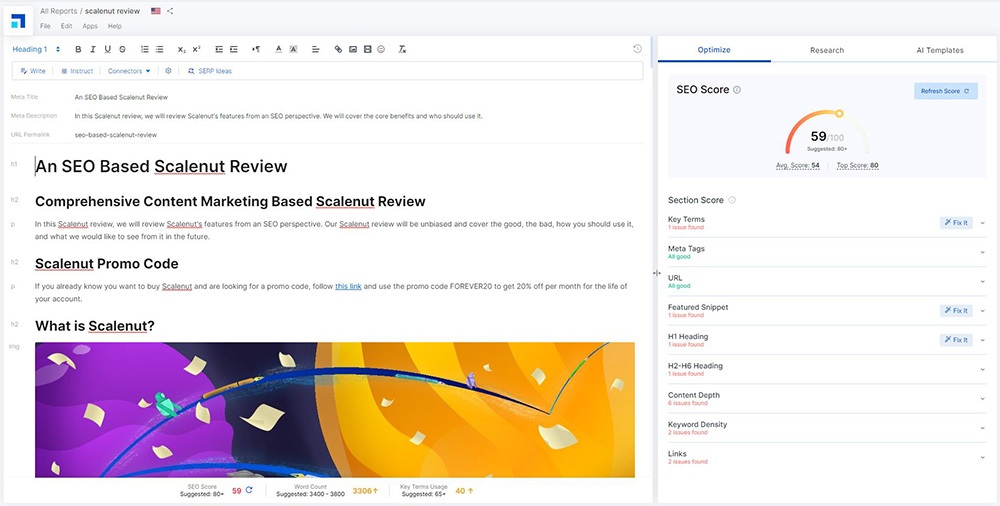Open the Heading 1 style dropdown
Image resolution: width=1000 pixels, height=506 pixels.
pyautogui.click(x=36, y=49)
